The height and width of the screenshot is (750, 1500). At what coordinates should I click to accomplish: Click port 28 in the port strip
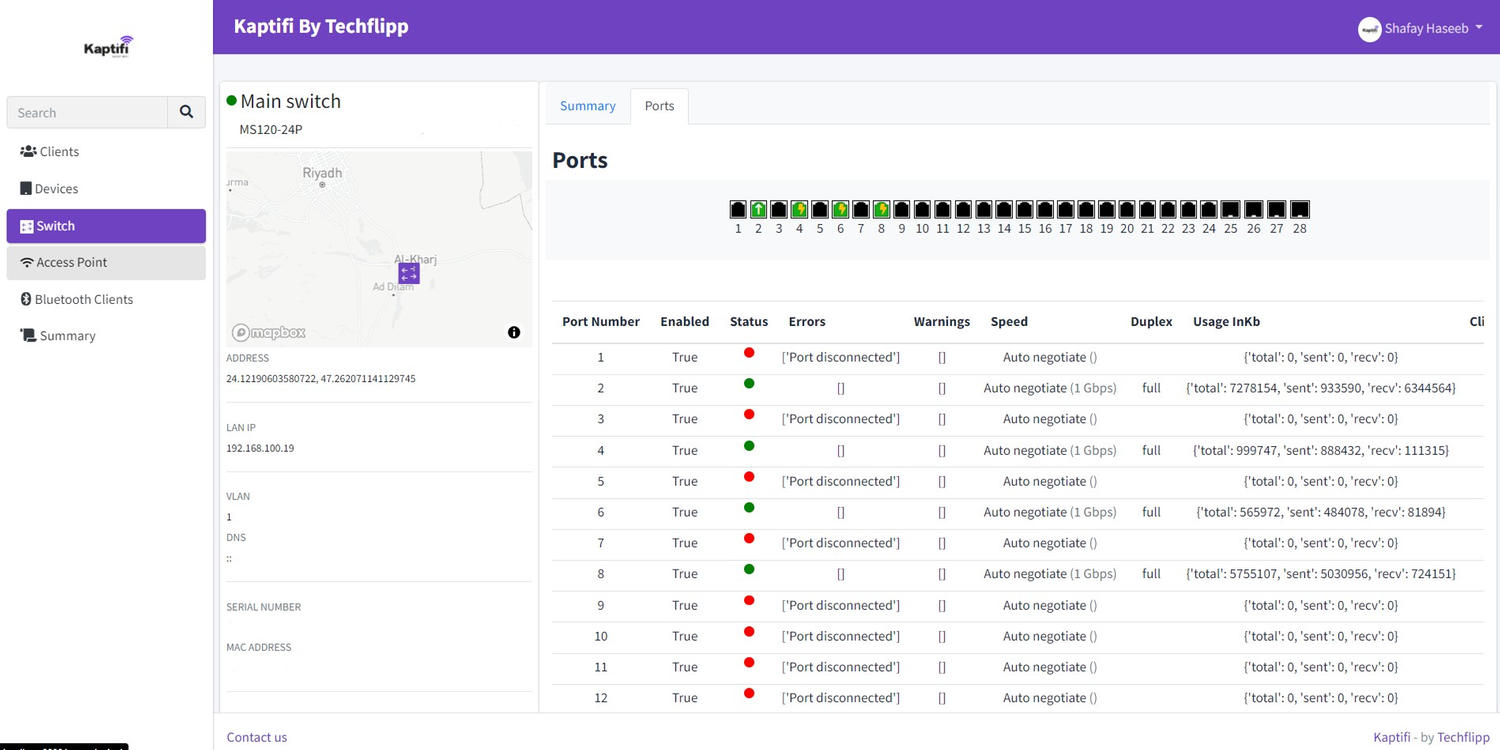(1299, 209)
